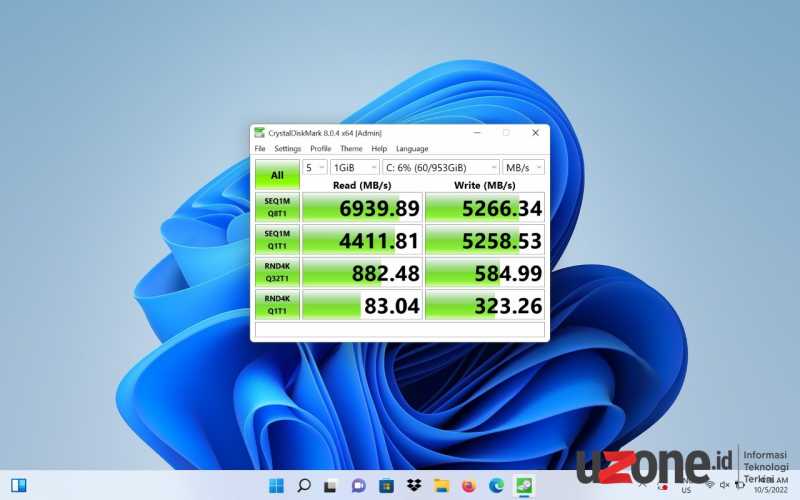Start the RND4K Q32T1 test
Viewport: 800px width, 500px height.
(x=277, y=272)
